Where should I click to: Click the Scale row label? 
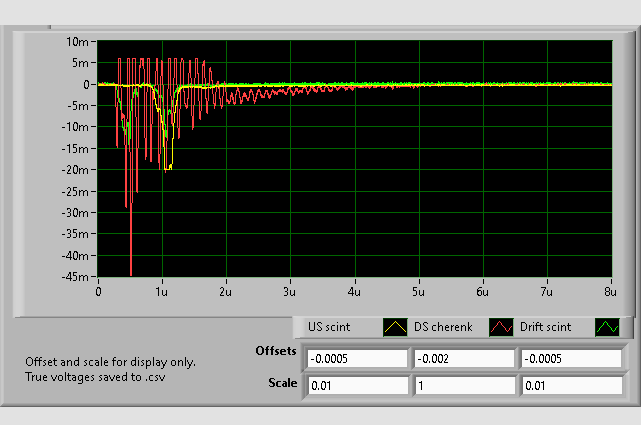tap(283, 382)
